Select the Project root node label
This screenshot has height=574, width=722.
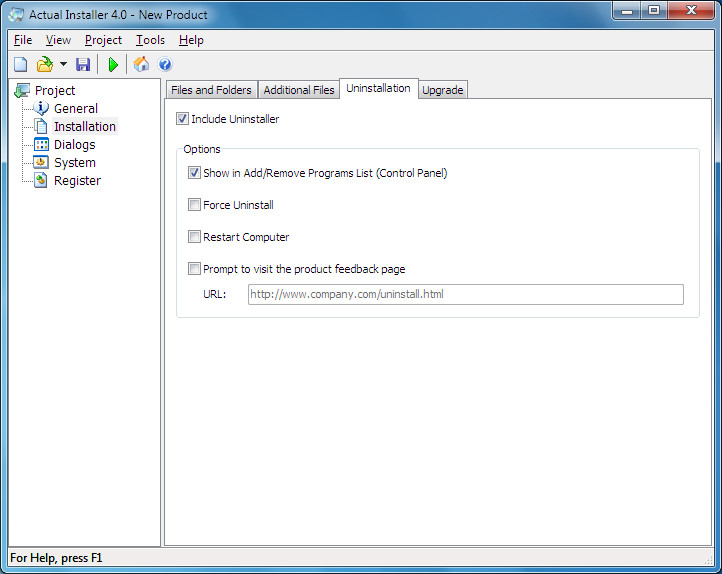click(55, 91)
